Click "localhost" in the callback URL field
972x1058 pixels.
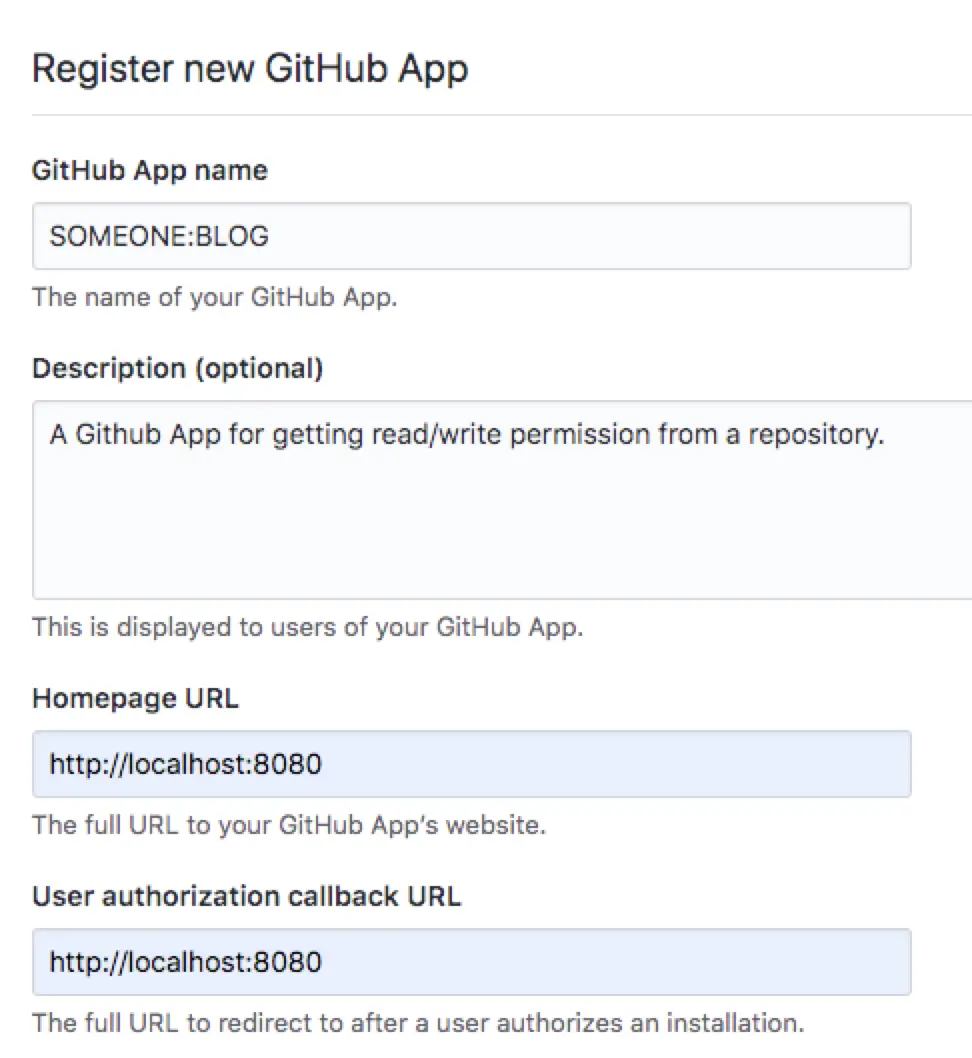(195, 963)
